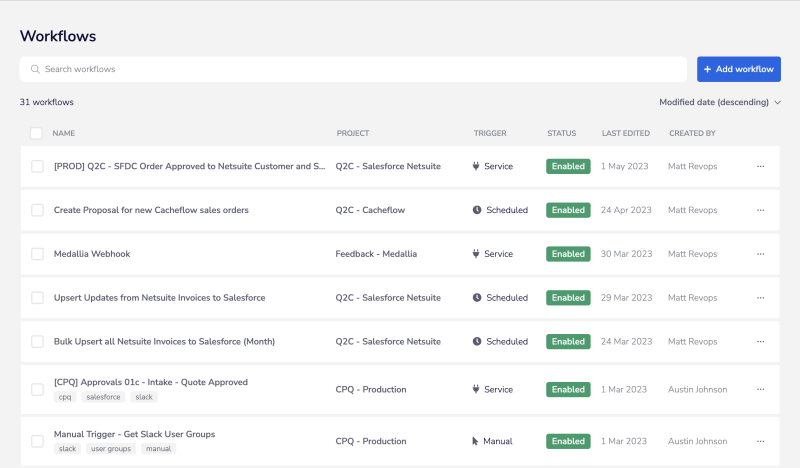Screen dimensions: 800x468
Task: Open more options for [CPQ] Approvals 01c
Action: pyautogui.click(x=760, y=389)
